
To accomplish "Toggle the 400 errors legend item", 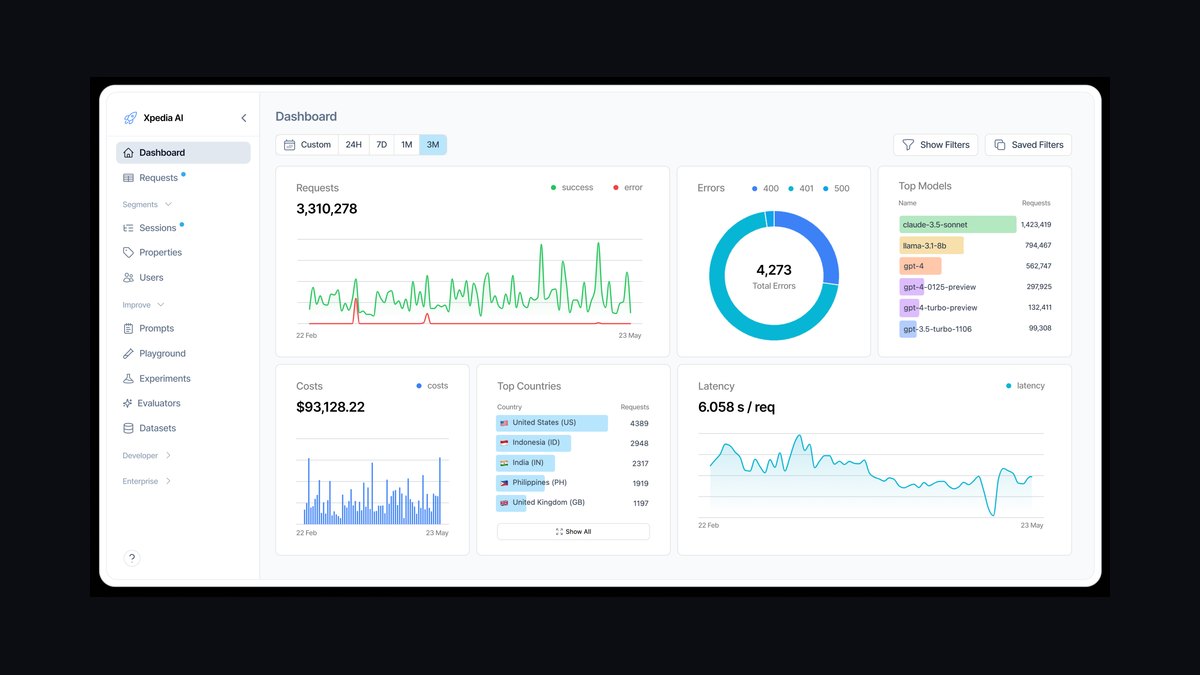I will click(x=765, y=188).
